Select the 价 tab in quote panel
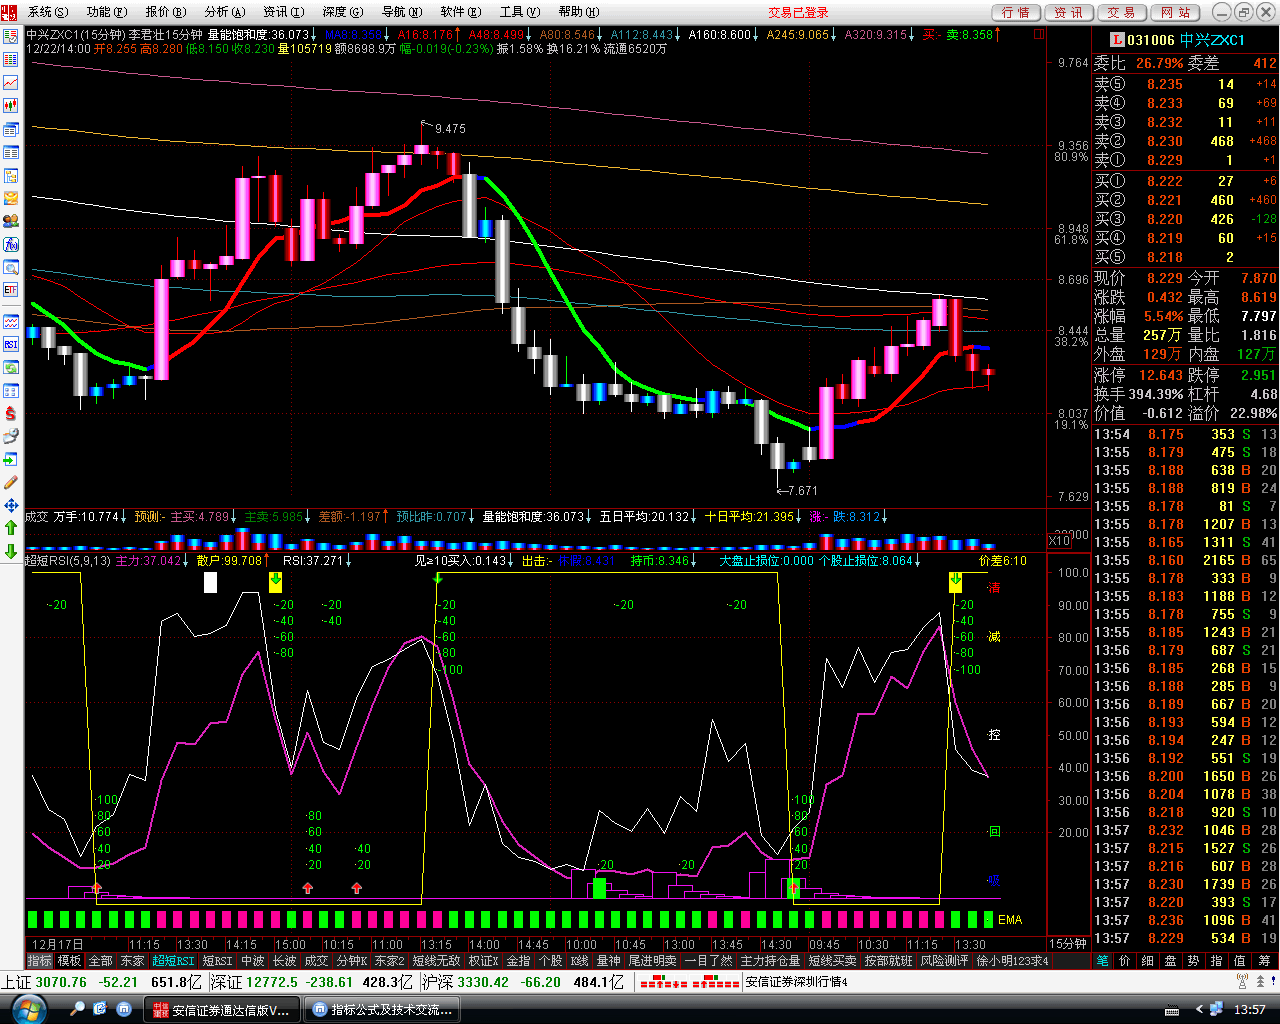Screen dimensions: 1280x1024 [x=1125, y=961]
